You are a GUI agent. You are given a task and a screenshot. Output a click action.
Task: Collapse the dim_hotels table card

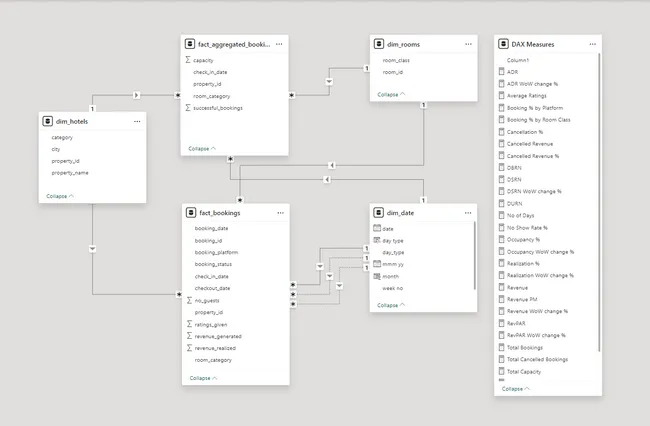click(60, 196)
